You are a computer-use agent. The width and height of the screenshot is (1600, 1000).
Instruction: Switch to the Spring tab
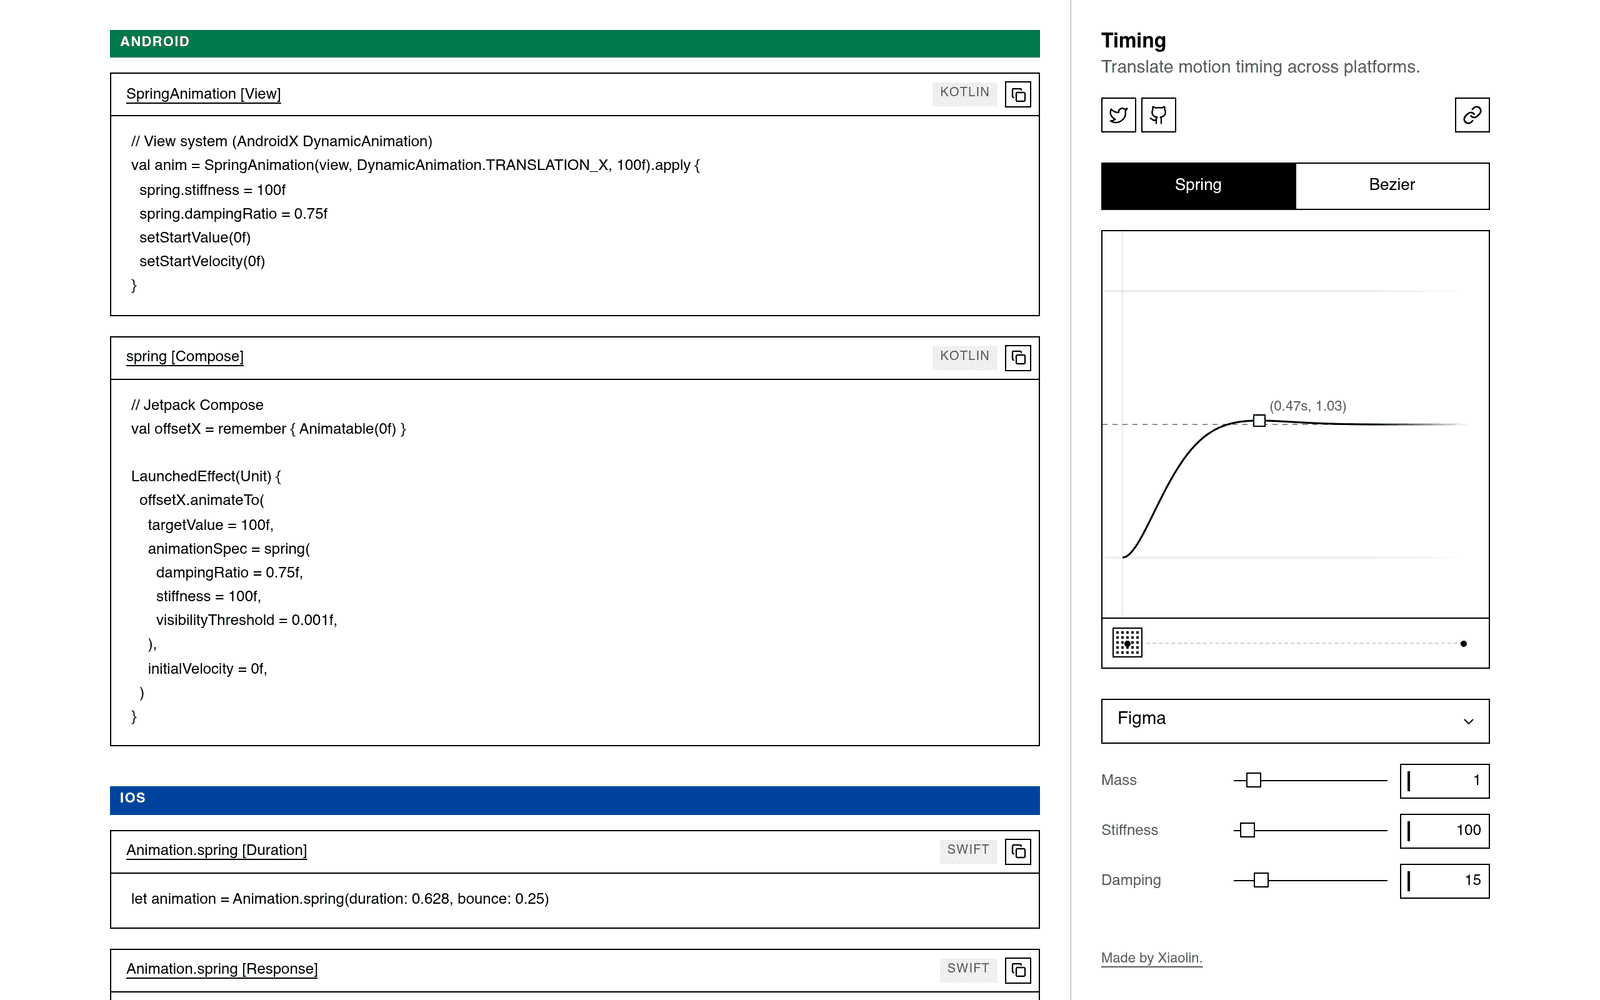[1198, 186]
